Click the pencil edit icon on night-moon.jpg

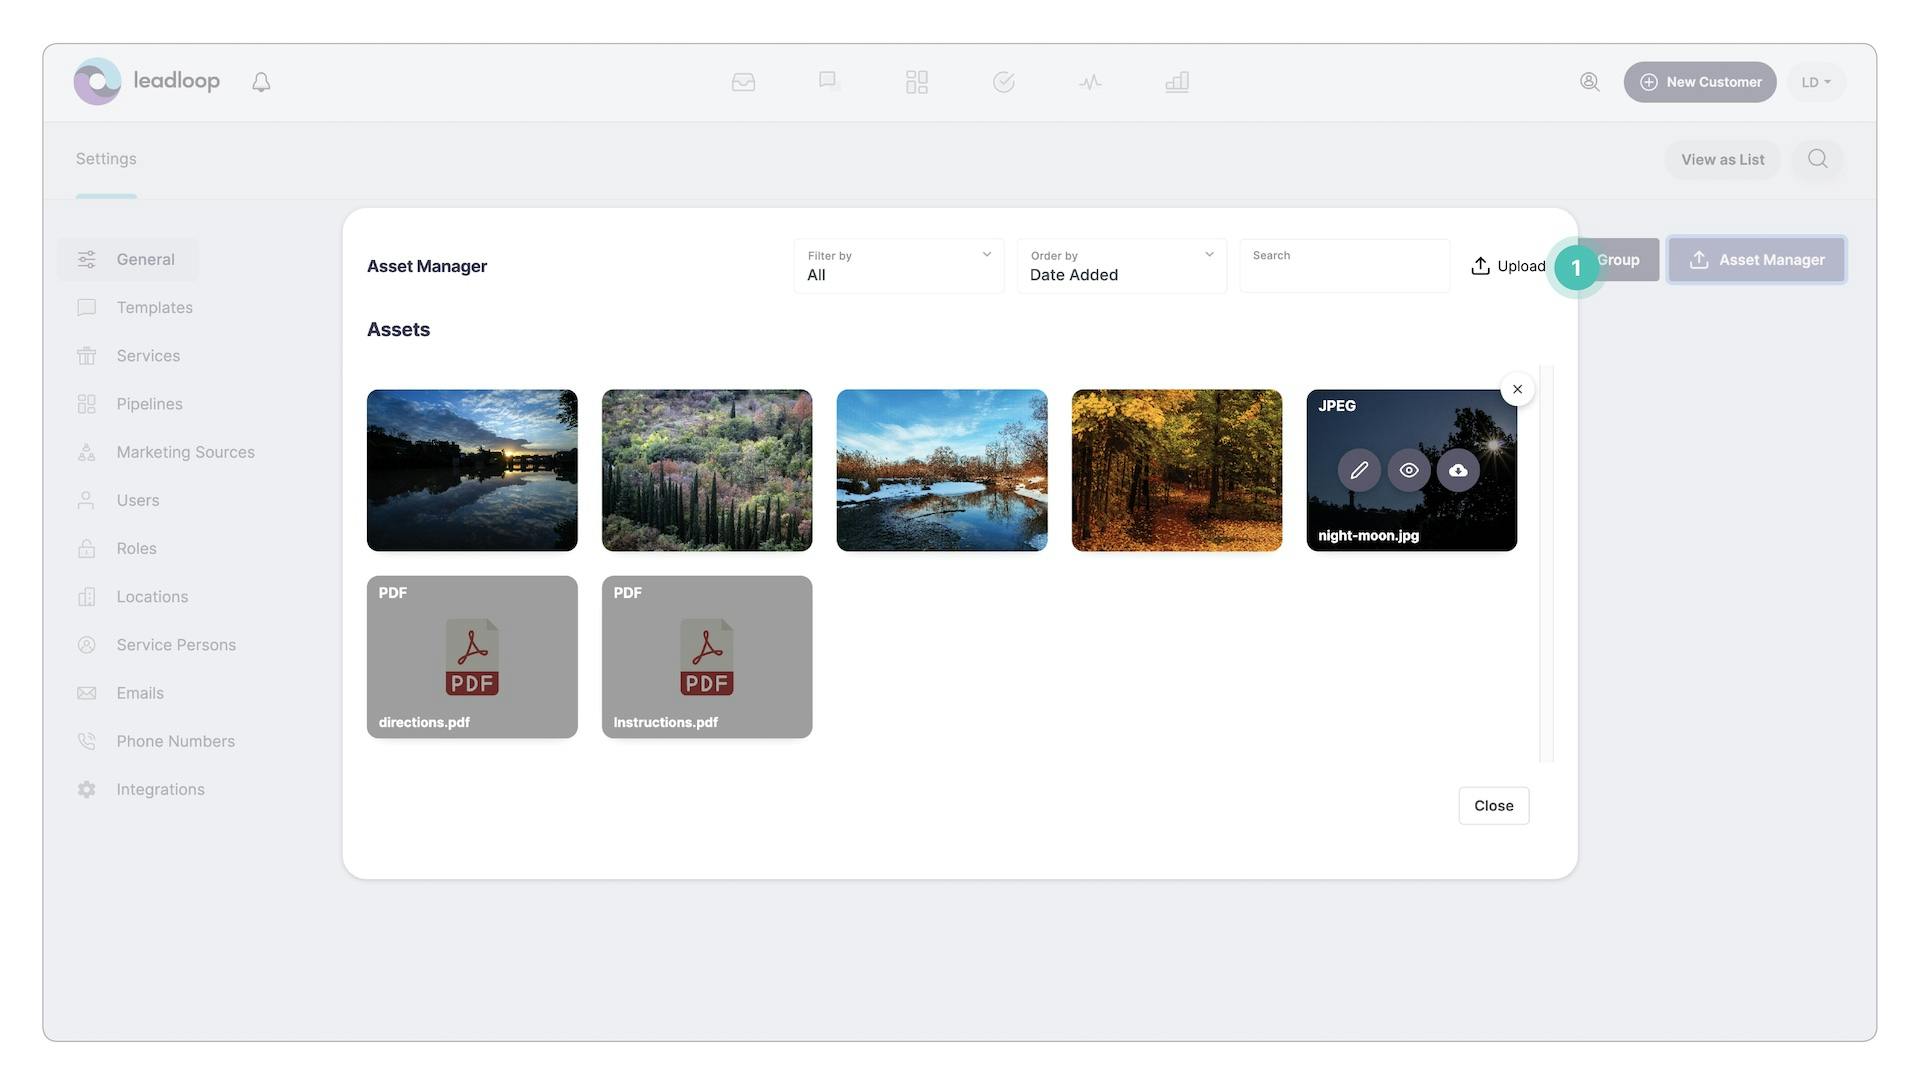click(x=1358, y=471)
